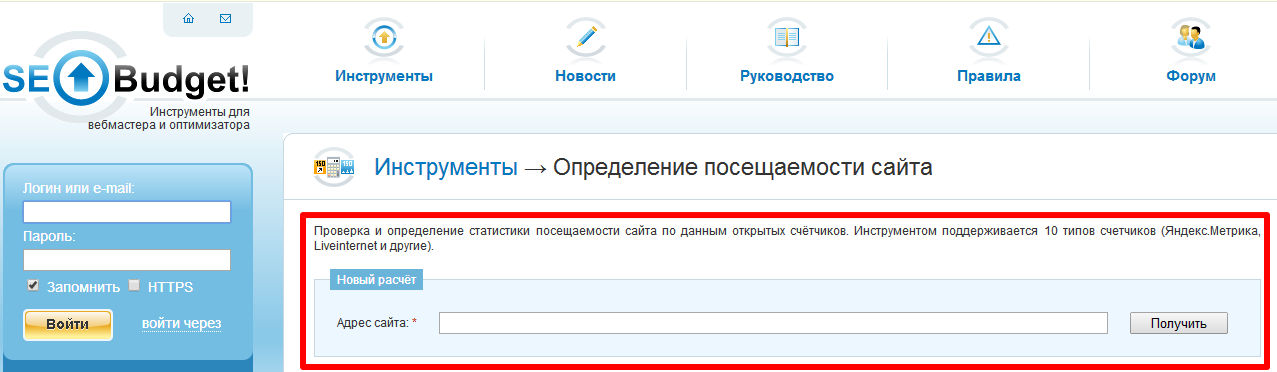Follow the Инструменты breadcrumb link in heading
Image resolution: width=1277 pixels, height=372 pixels.
click(x=446, y=167)
